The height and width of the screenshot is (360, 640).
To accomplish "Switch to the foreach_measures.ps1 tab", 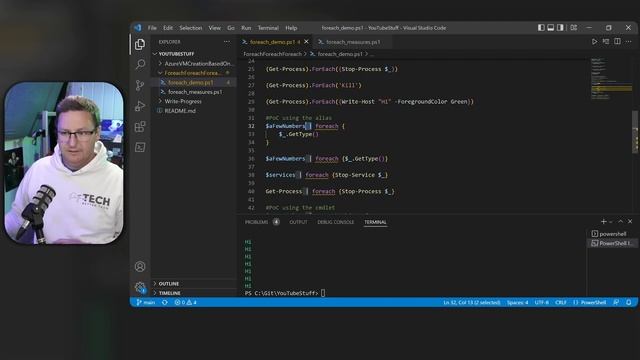I will click(352, 42).
